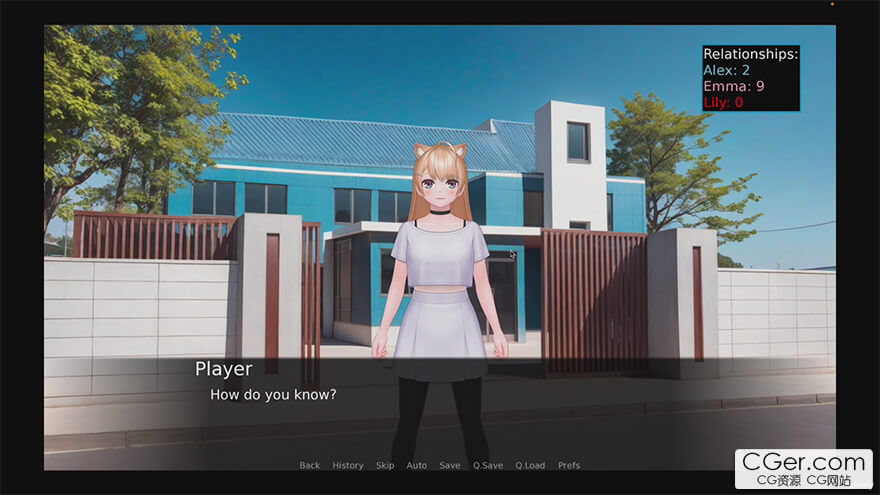
Task: Click Q.Load to quick load
Action: [530, 465]
